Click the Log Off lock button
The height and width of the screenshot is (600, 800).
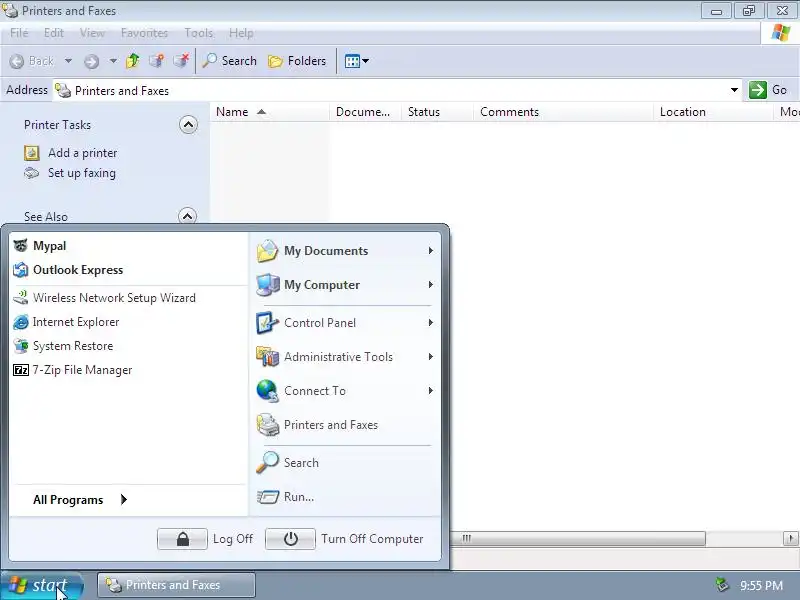point(182,539)
